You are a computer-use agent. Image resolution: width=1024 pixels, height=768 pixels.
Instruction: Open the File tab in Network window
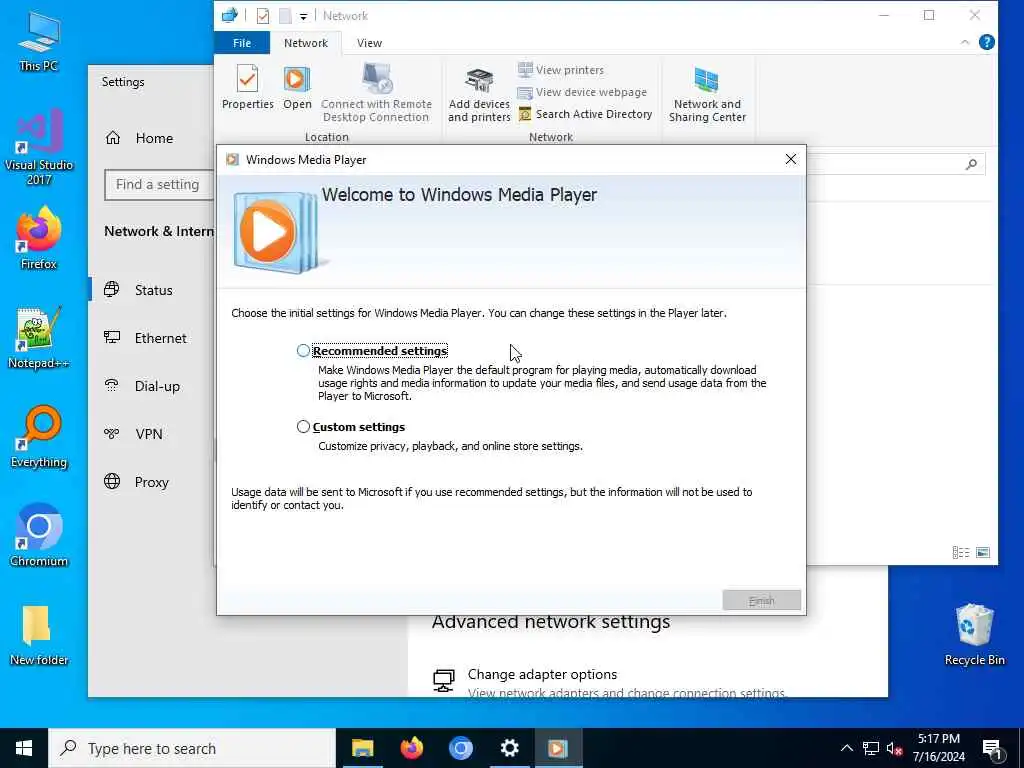point(242,43)
